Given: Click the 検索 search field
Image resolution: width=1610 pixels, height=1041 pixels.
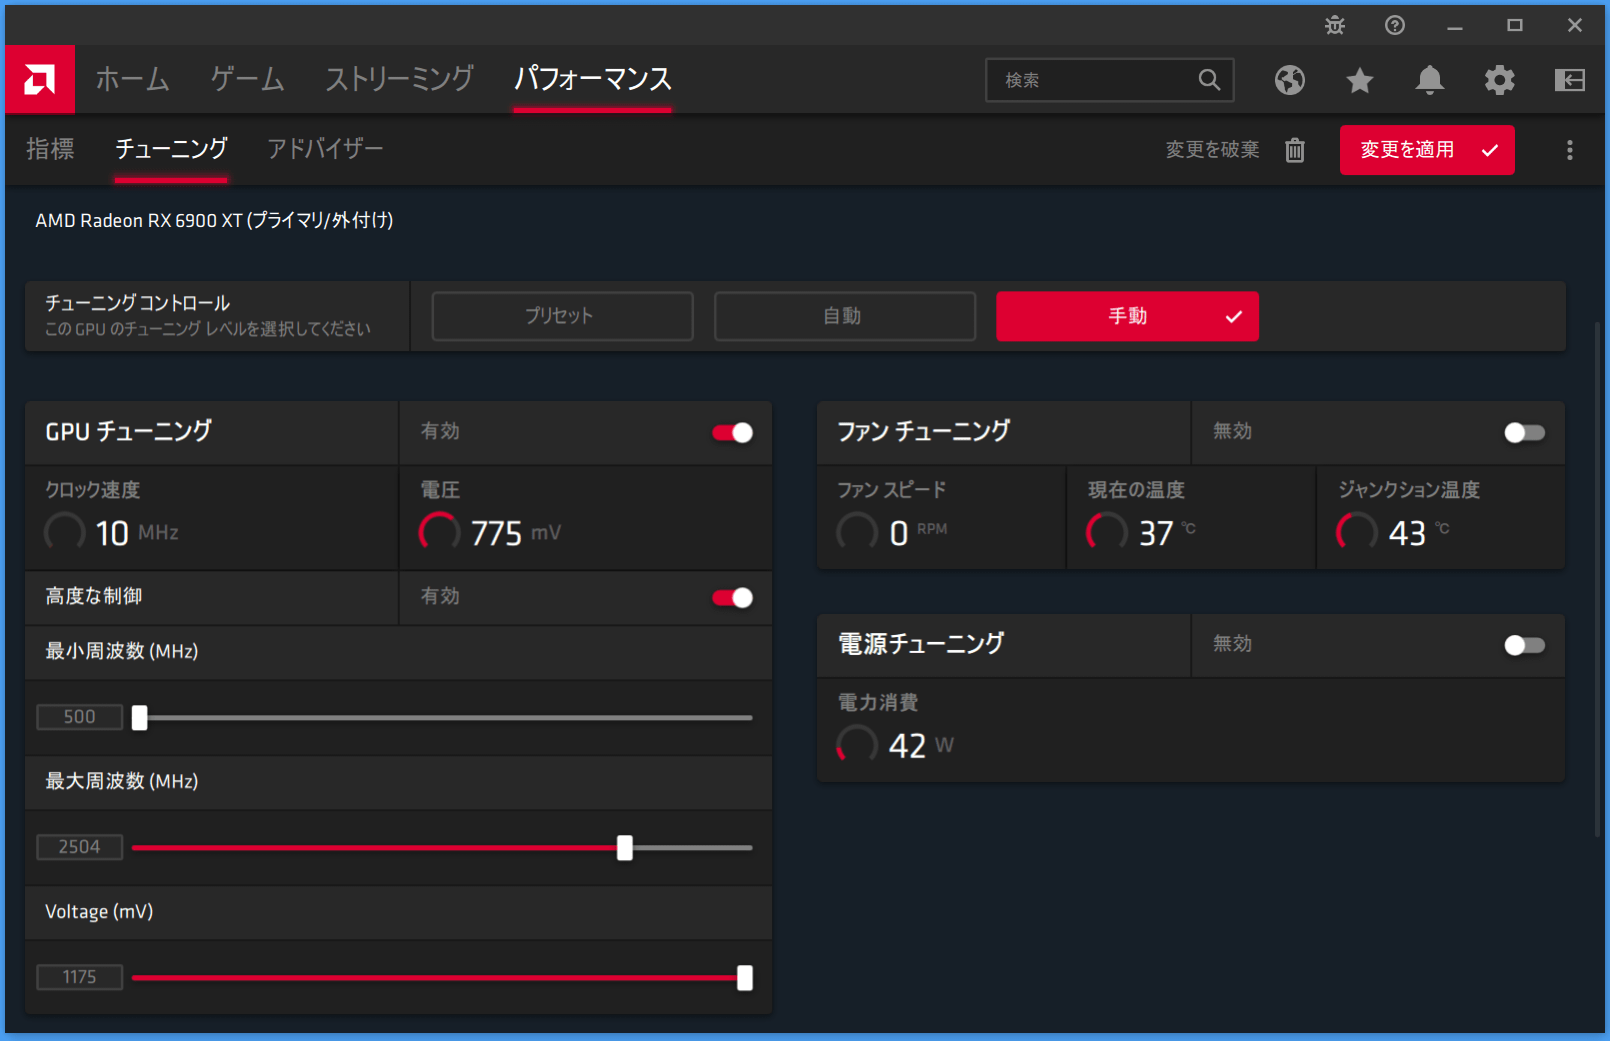Looking at the screenshot, I should [x=1095, y=80].
